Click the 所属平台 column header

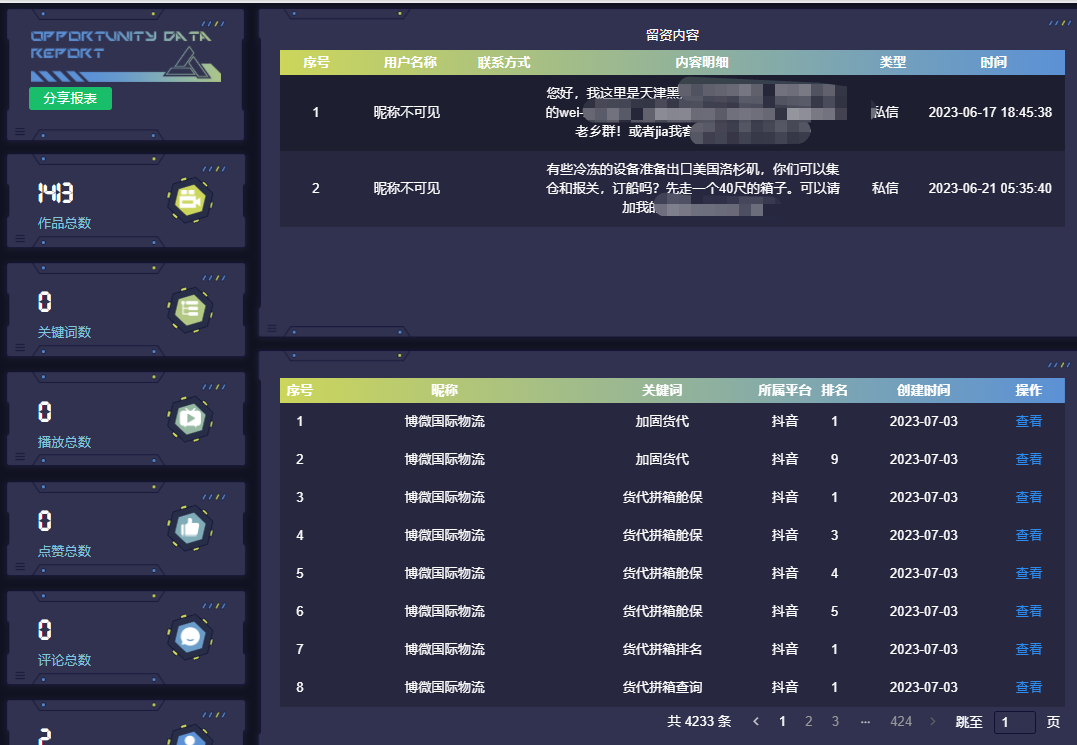pyautogui.click(x=784, y=391)
